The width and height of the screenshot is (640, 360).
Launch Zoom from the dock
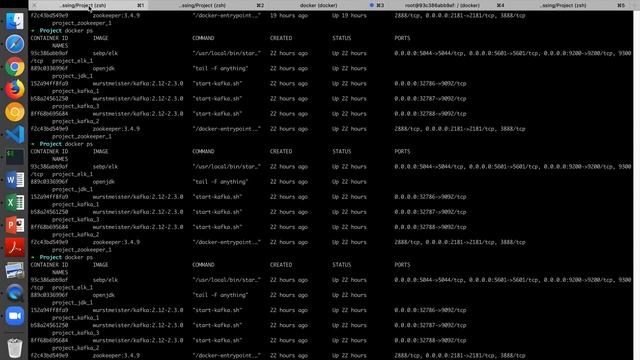[15, 316]
